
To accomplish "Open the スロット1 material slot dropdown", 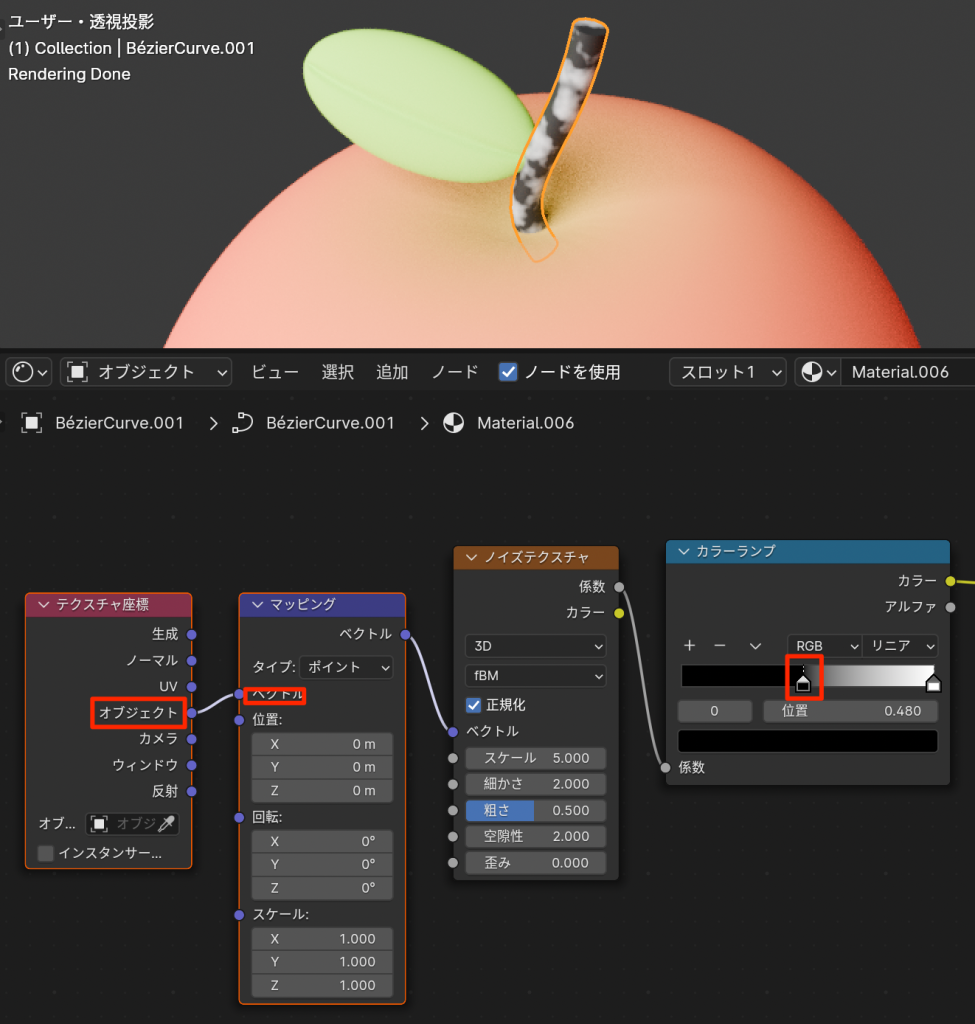I will (x=727, y=372).
